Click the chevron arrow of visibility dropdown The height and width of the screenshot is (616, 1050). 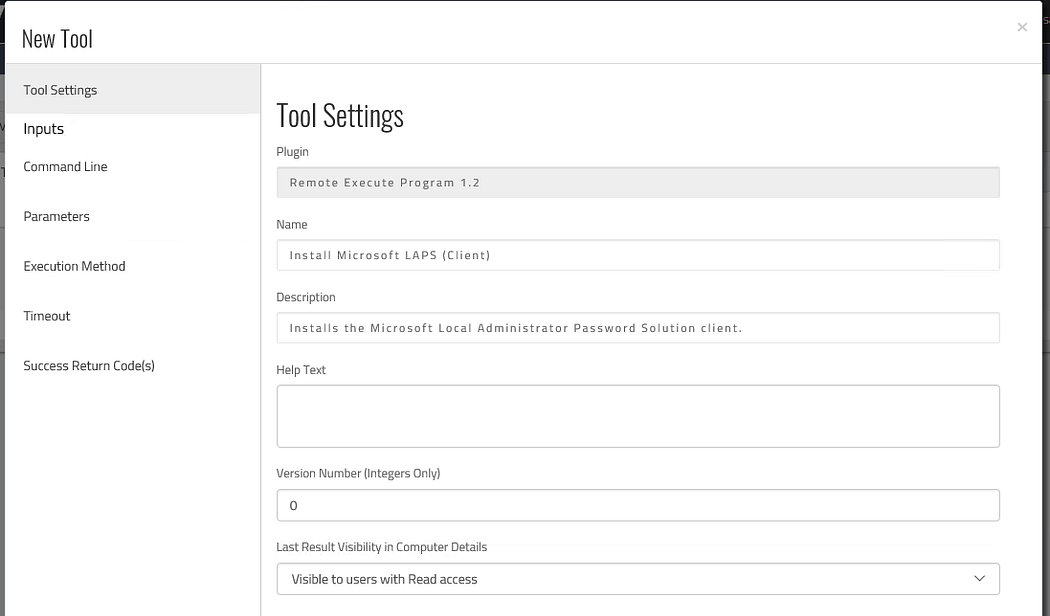click(x=979, y=579)
